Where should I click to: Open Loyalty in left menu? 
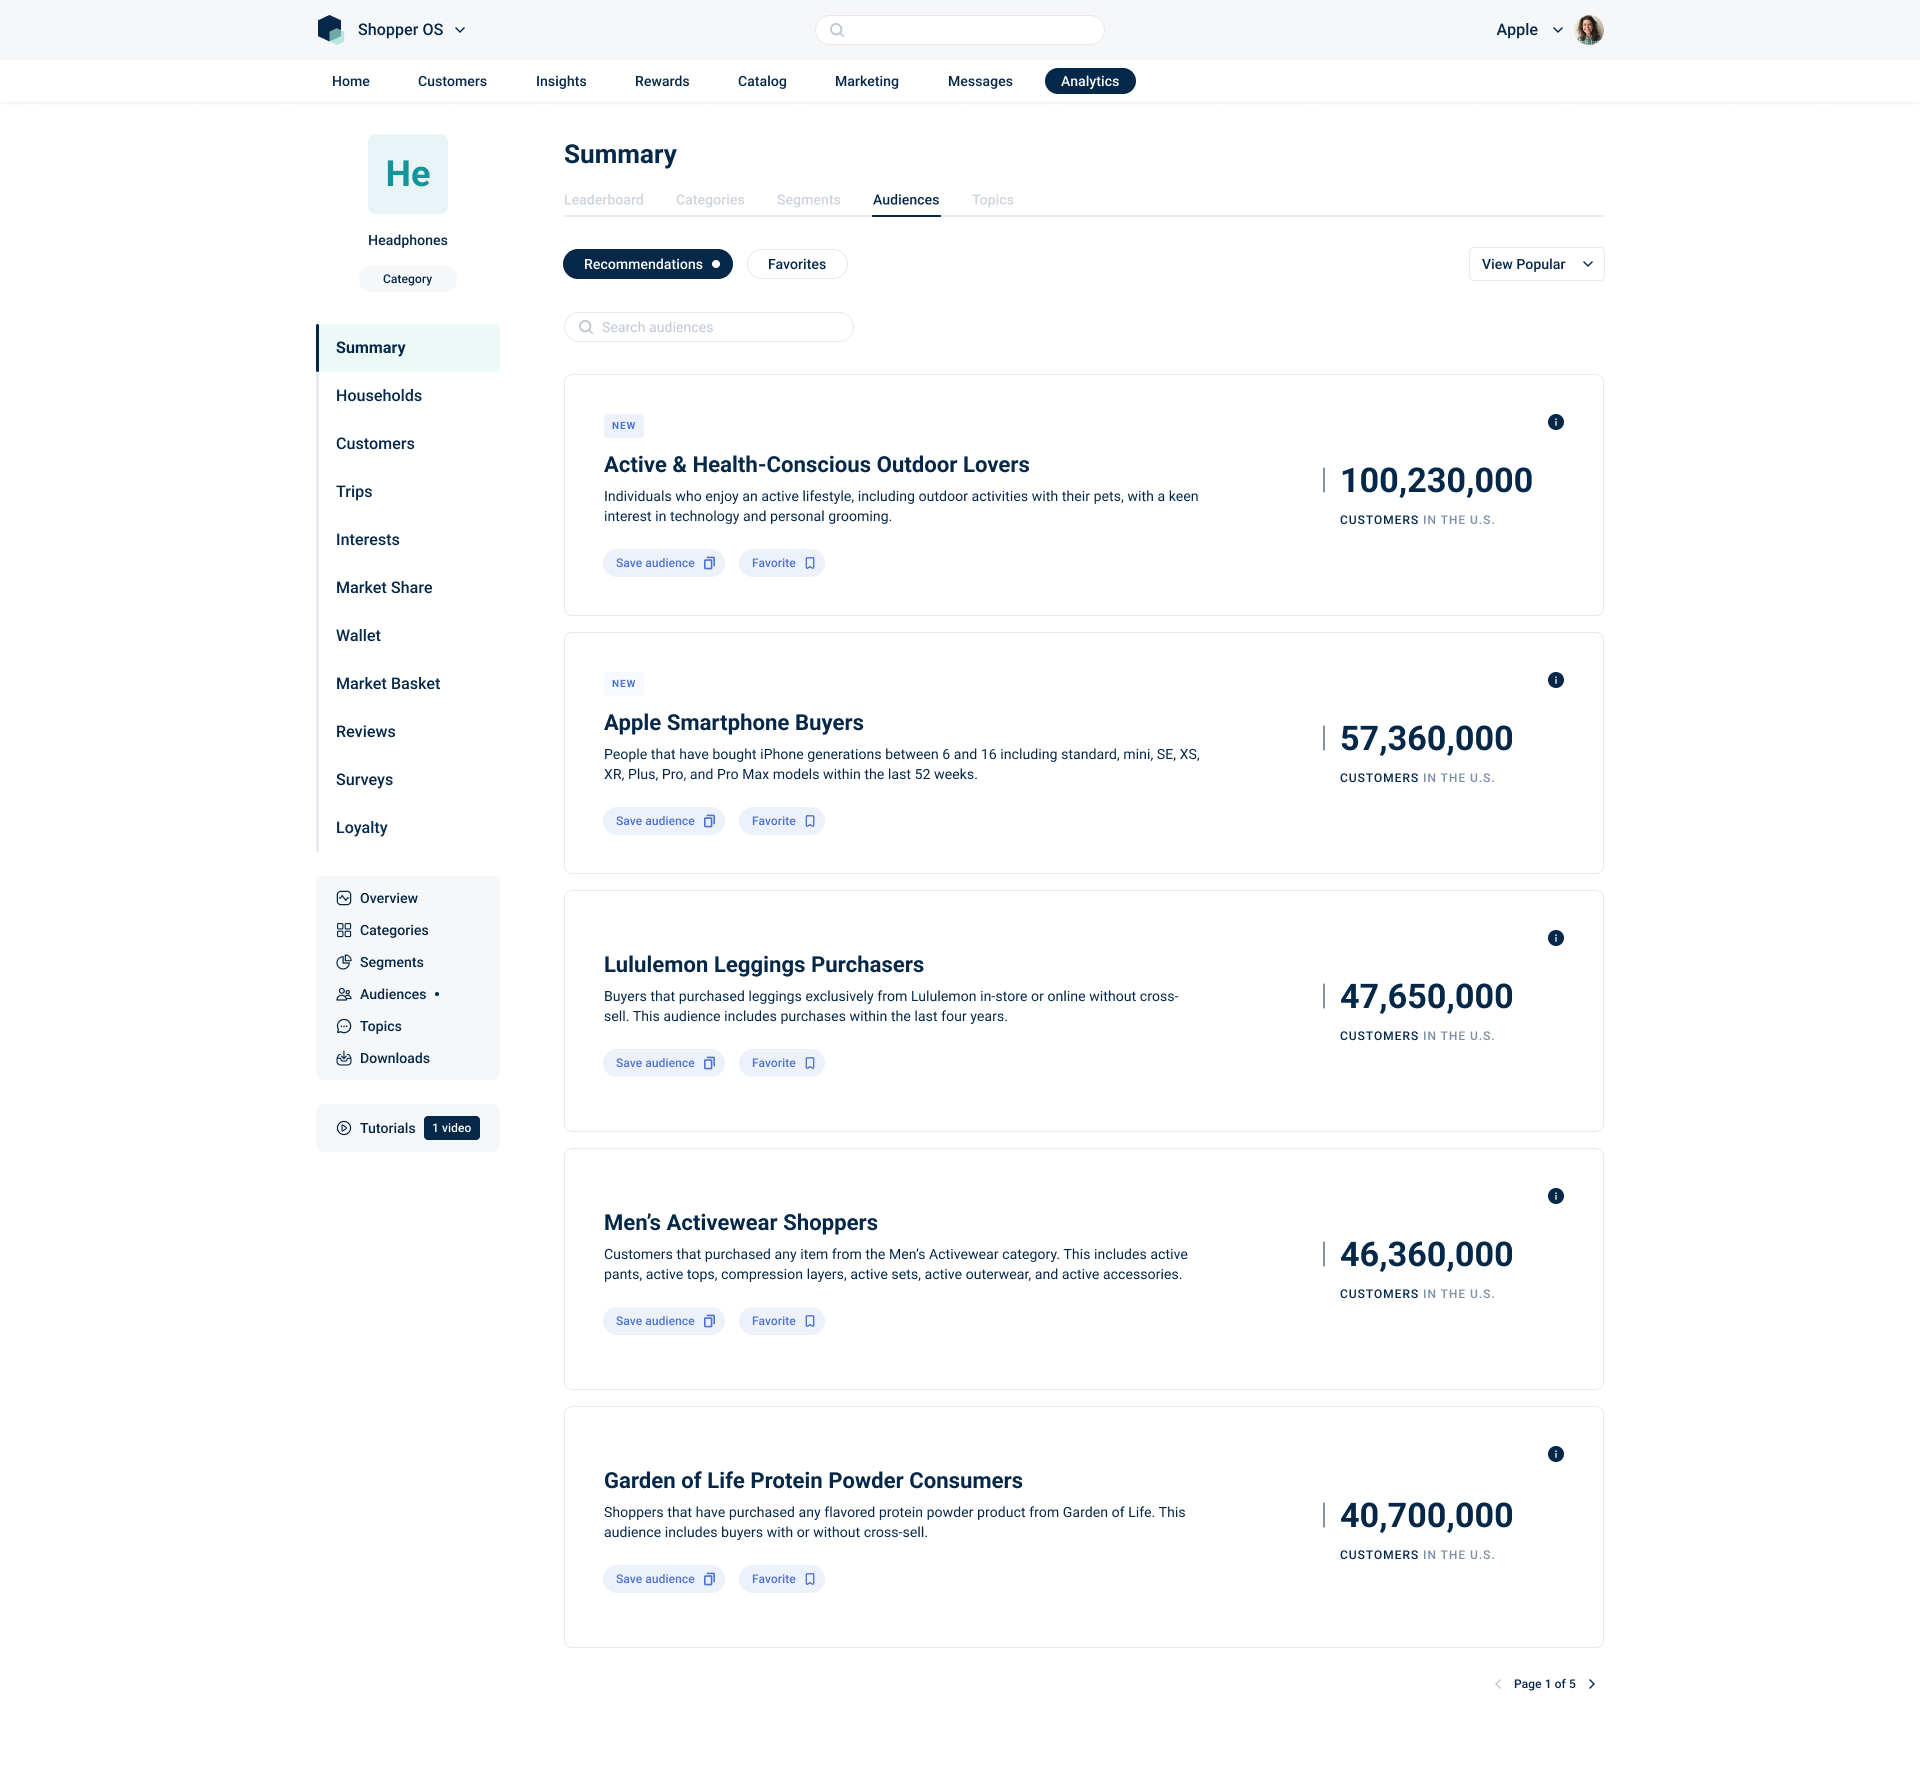pyautogui.click(x=408, y=828)
